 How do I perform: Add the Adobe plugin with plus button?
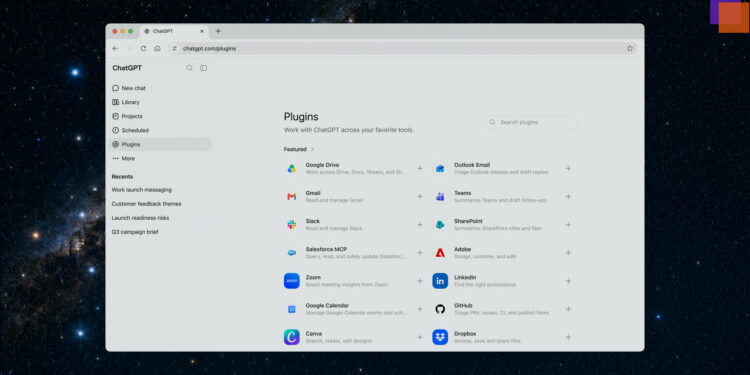pos(568,253)
